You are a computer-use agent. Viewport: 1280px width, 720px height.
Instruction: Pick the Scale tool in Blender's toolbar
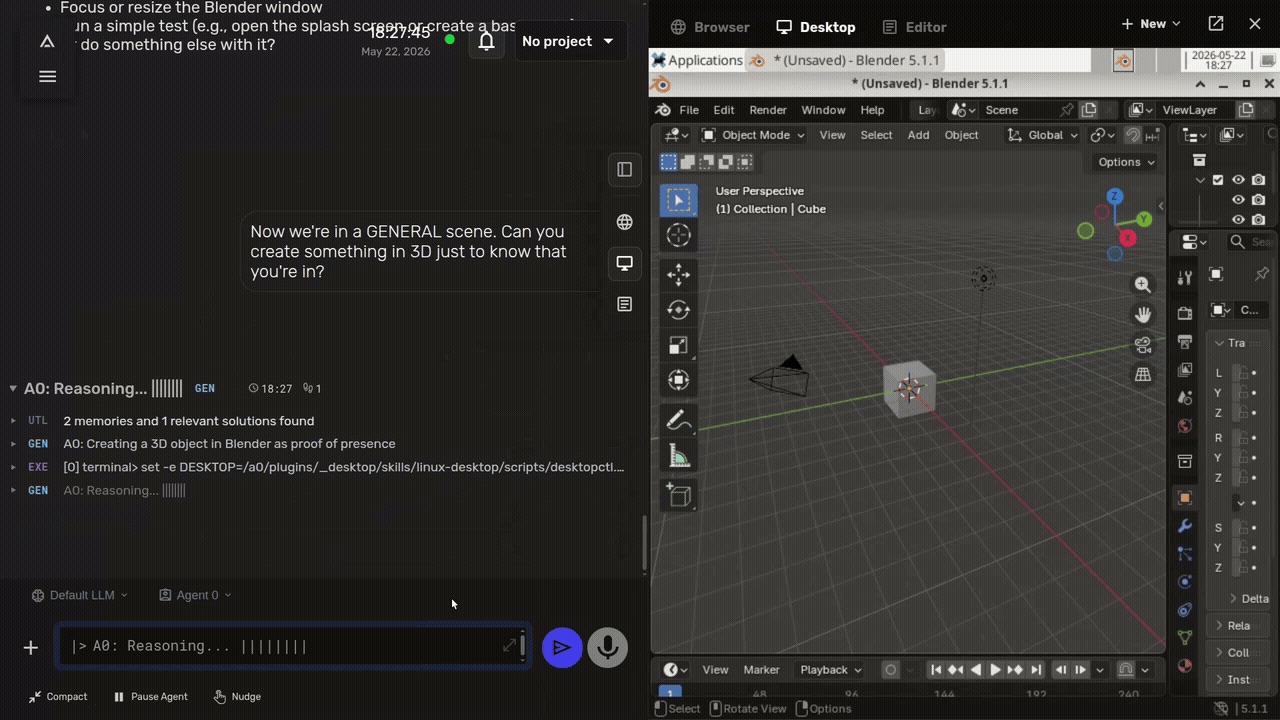pos(679,345)
